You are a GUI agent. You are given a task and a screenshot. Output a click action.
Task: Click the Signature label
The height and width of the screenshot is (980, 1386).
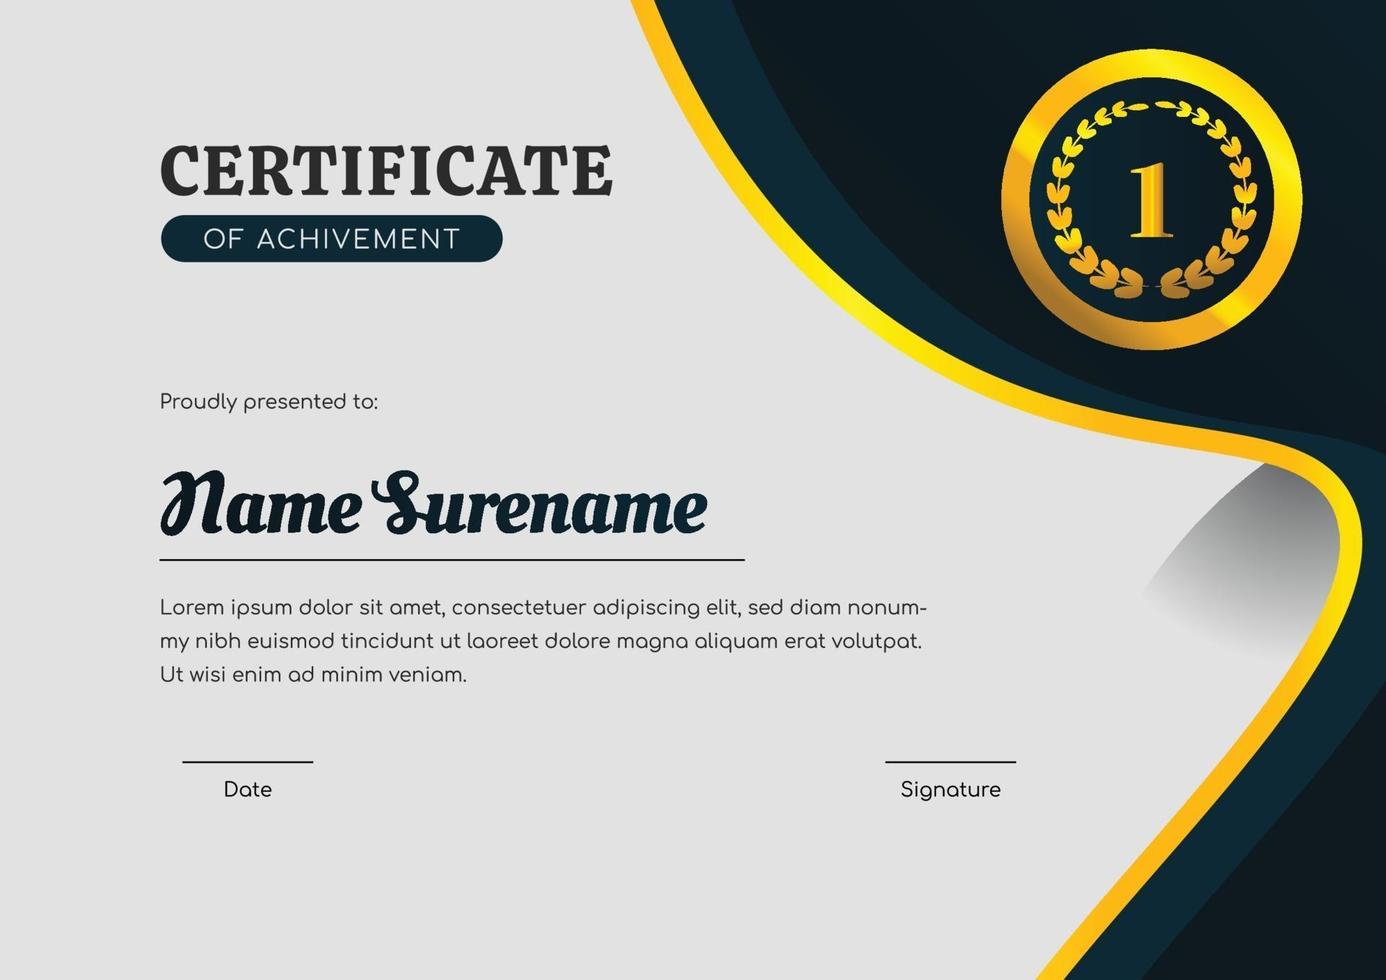(x=950, y=790)
